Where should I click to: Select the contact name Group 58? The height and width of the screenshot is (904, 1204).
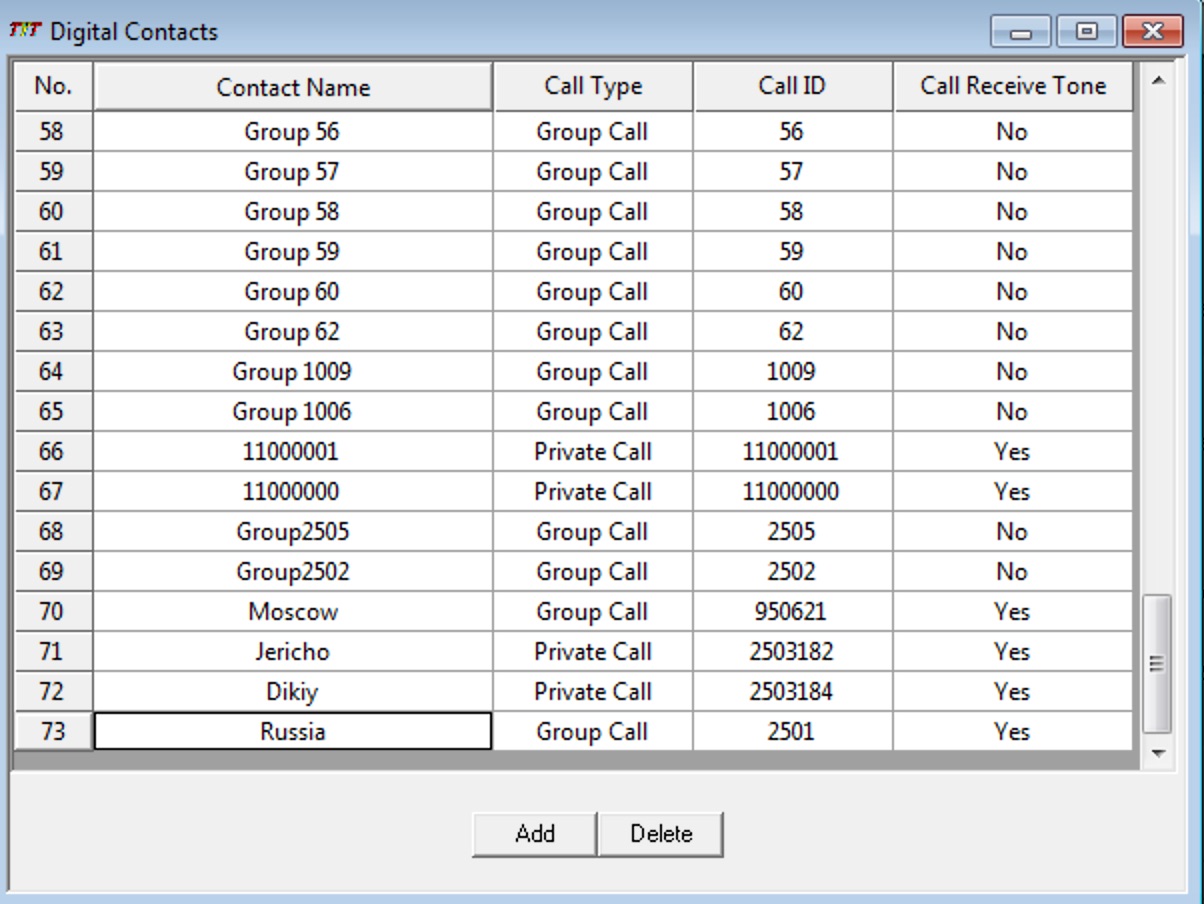pos(293,211)
